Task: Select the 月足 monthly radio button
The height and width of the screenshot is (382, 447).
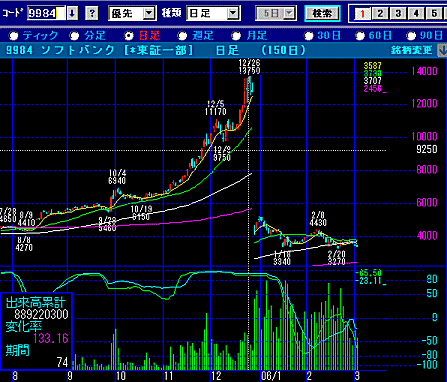Action: tap(236, 35)
